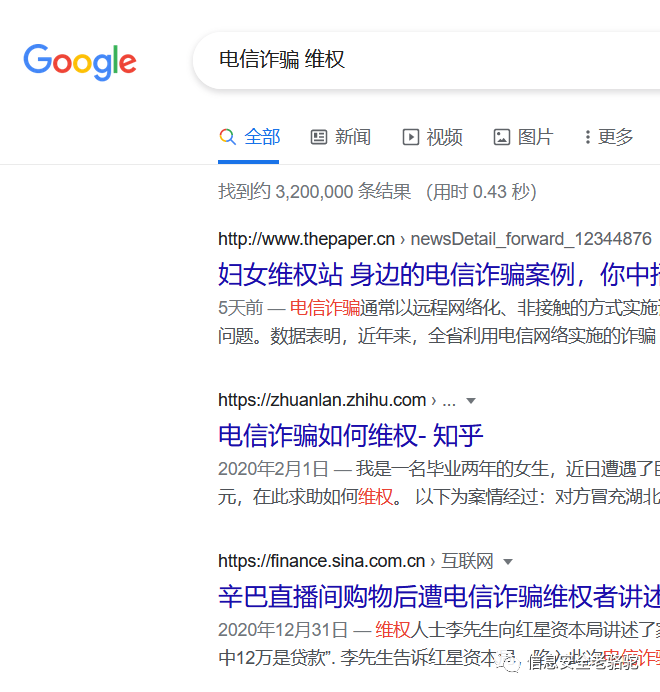This screenshot has height=692, width=660.
Task: Click the 5天前 snippet text
Action: 241,308
